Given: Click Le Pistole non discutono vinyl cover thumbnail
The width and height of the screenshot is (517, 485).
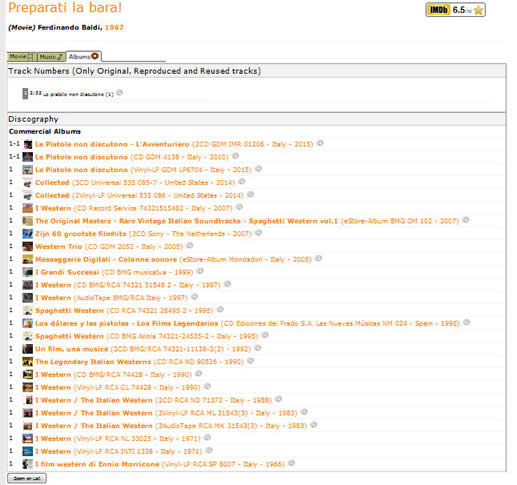Looking at the screenshot, I should pyautogui.click(x=28, y=170).
